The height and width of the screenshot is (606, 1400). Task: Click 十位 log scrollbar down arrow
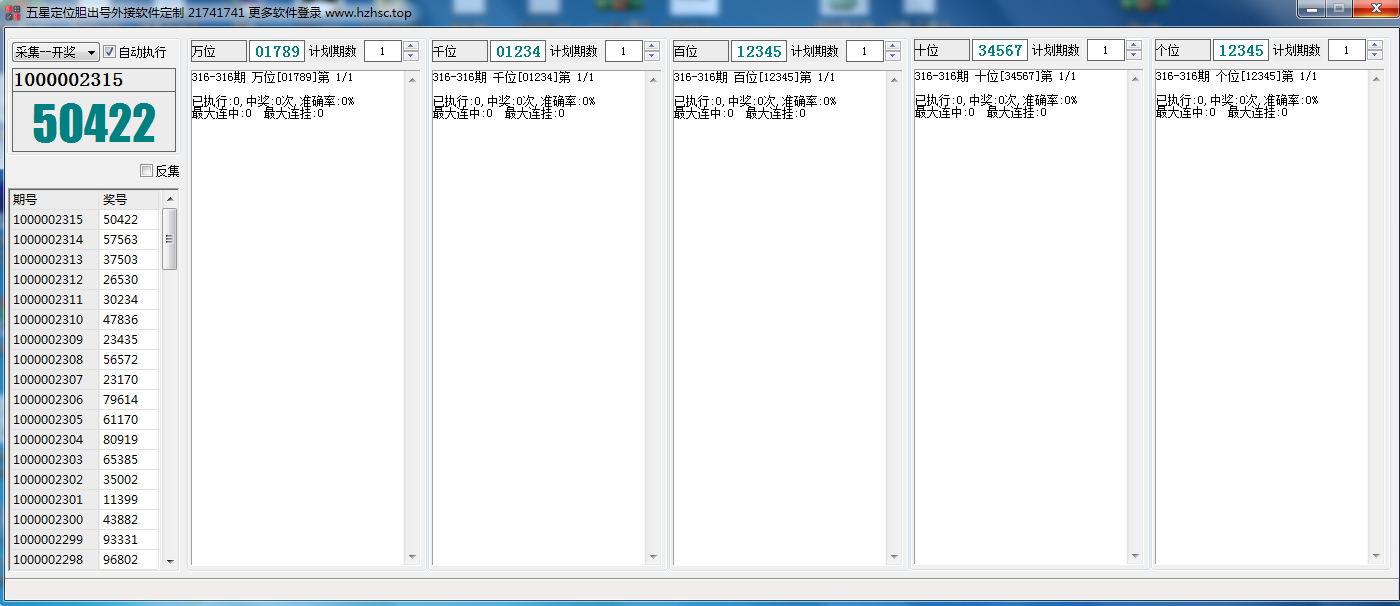tap(1136, 557)
